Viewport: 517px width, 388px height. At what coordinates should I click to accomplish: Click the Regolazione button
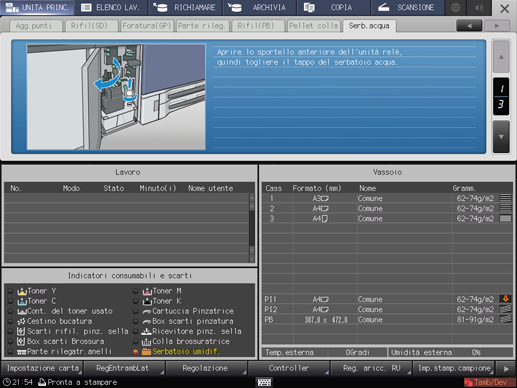205,368
